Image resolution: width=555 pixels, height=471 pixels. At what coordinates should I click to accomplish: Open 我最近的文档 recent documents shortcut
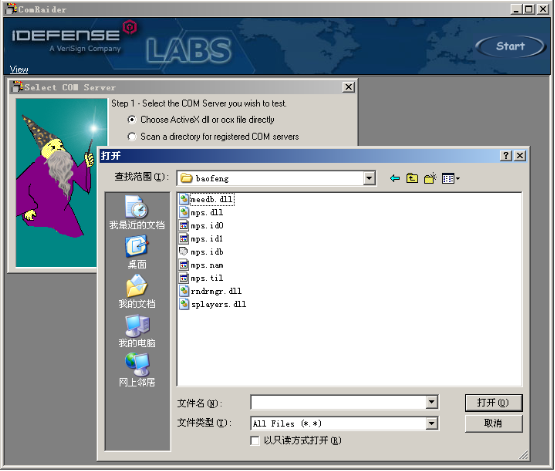click(x=137, y=212)
